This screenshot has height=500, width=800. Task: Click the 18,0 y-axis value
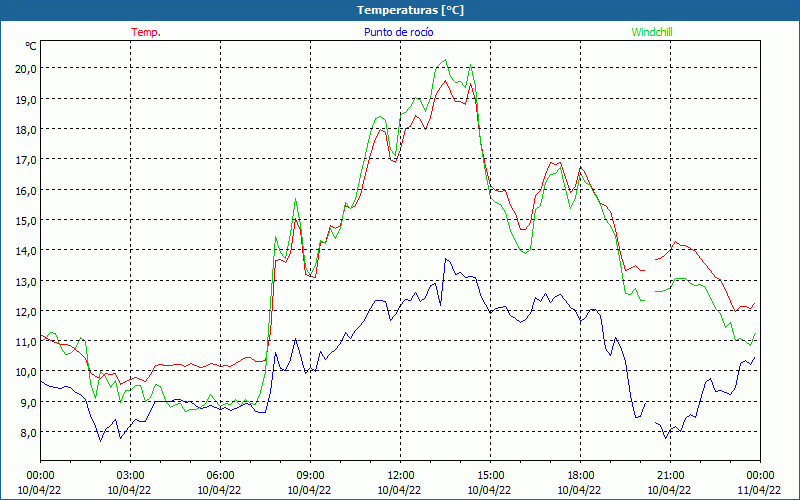26,130
